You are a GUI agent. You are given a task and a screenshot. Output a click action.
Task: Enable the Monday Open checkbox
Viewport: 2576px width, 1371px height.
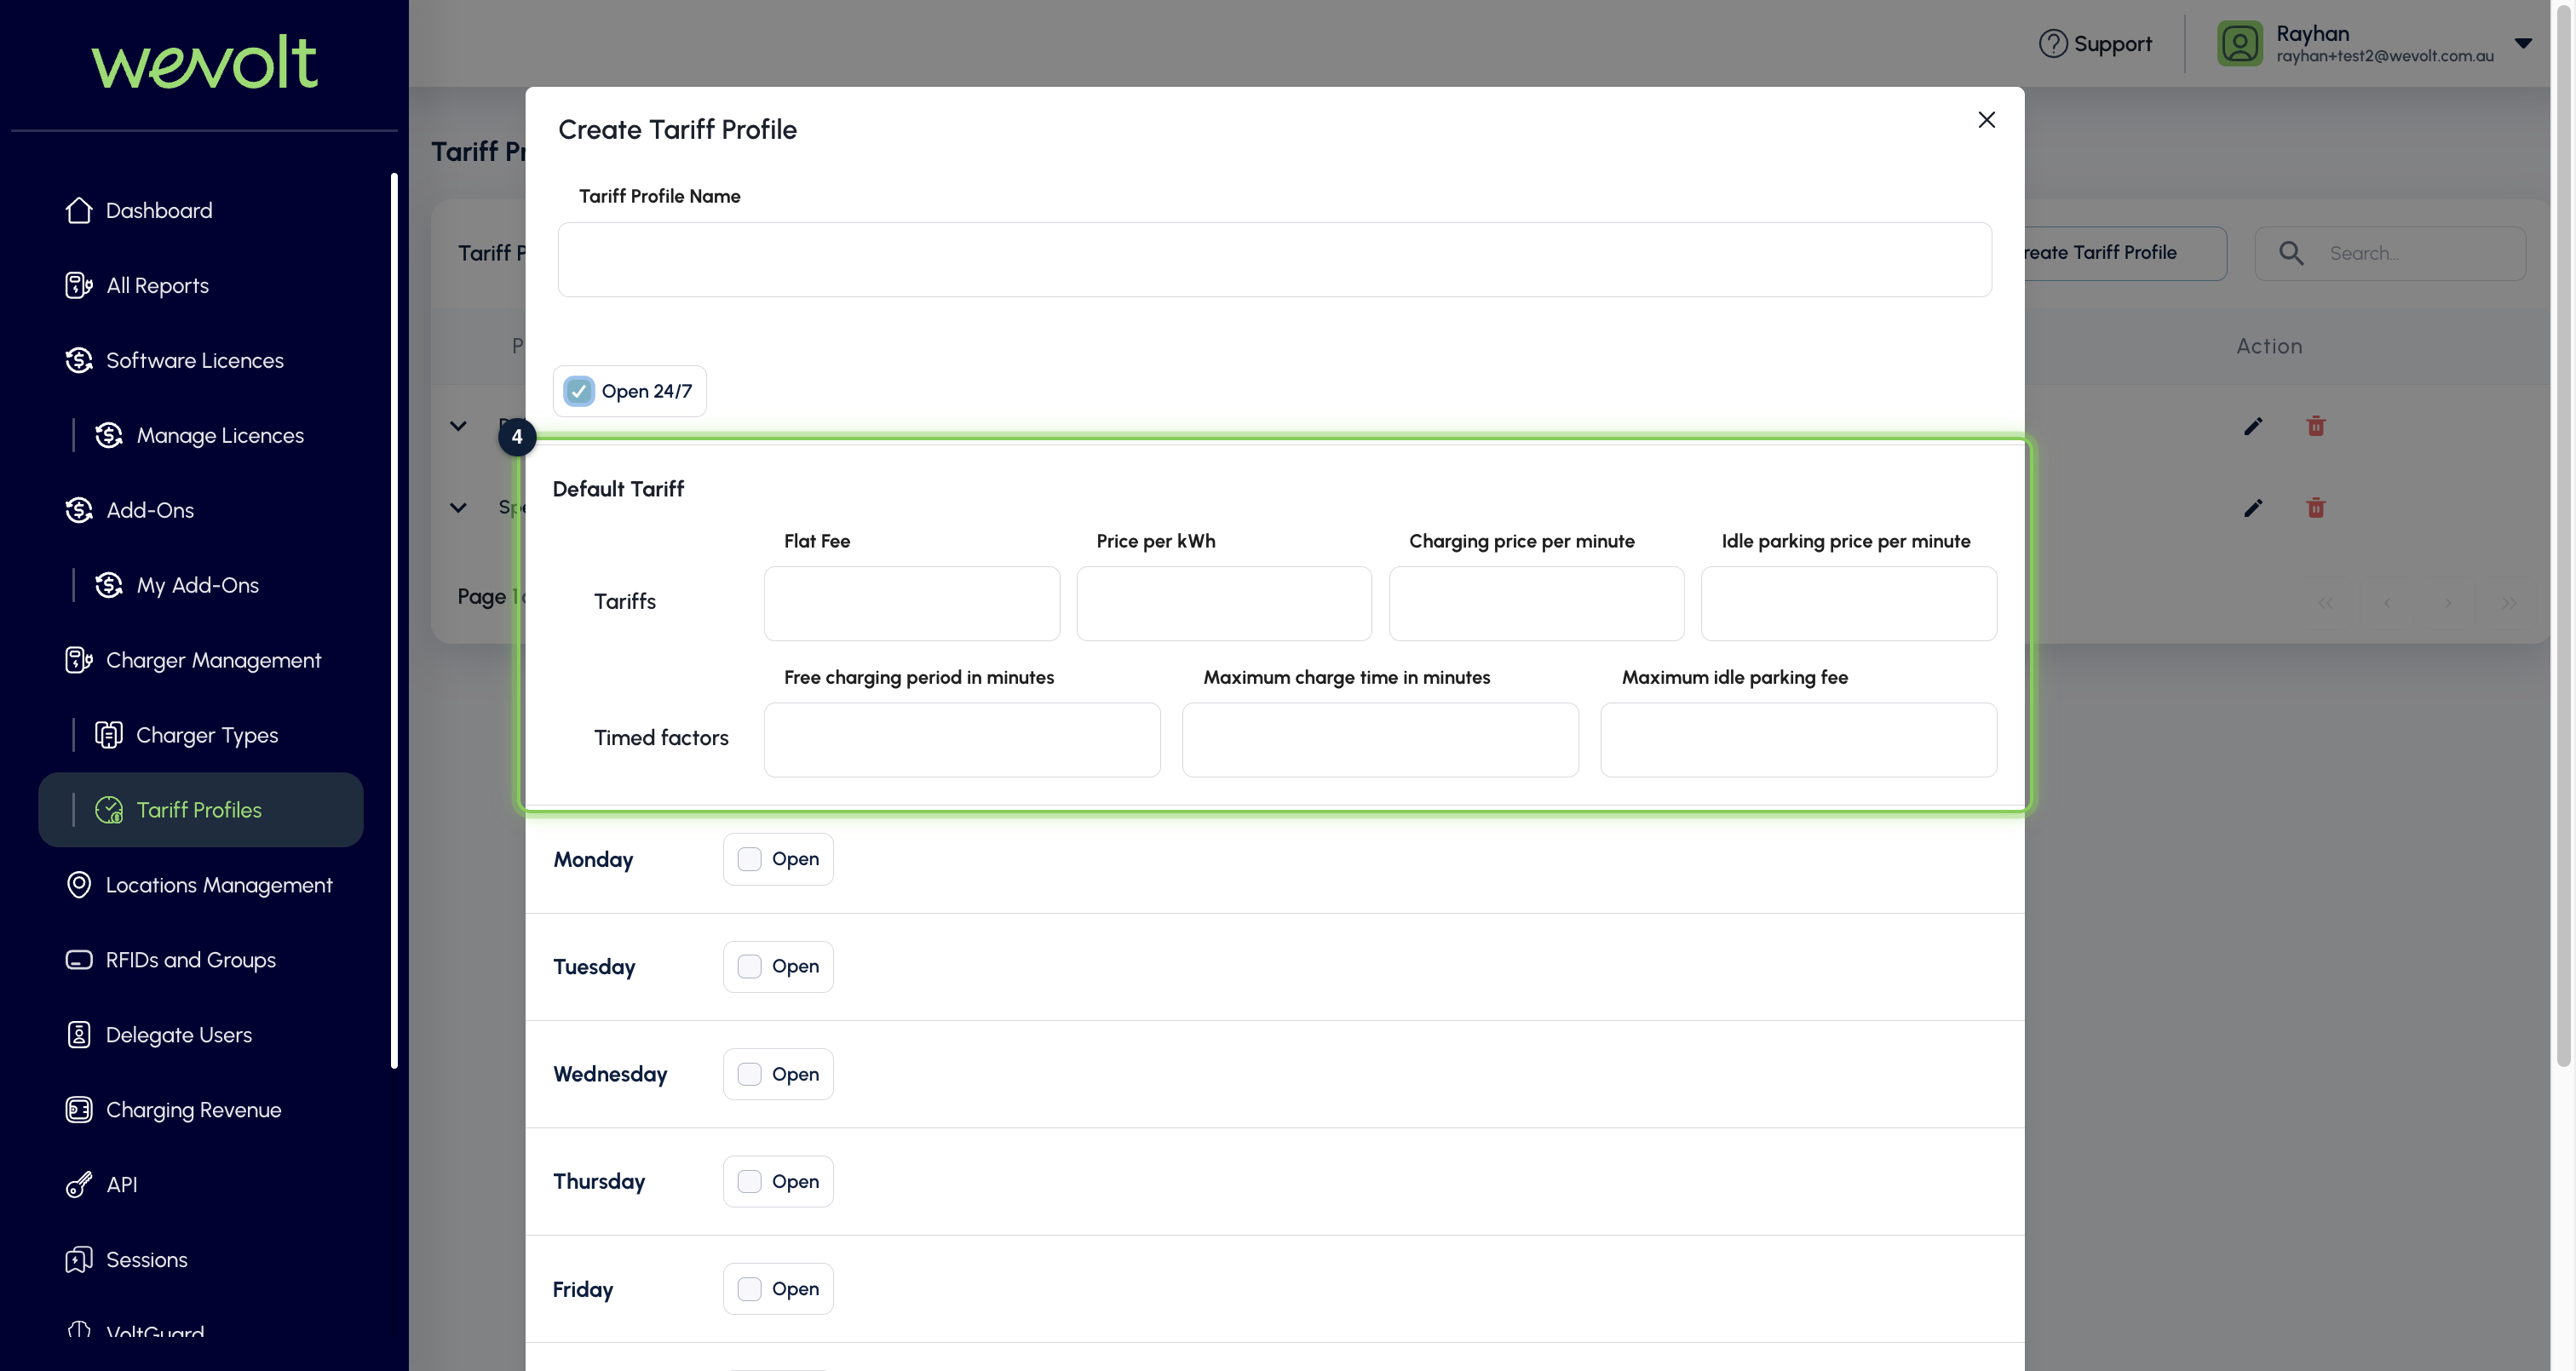pyautogui.click(x=749, y=859)
